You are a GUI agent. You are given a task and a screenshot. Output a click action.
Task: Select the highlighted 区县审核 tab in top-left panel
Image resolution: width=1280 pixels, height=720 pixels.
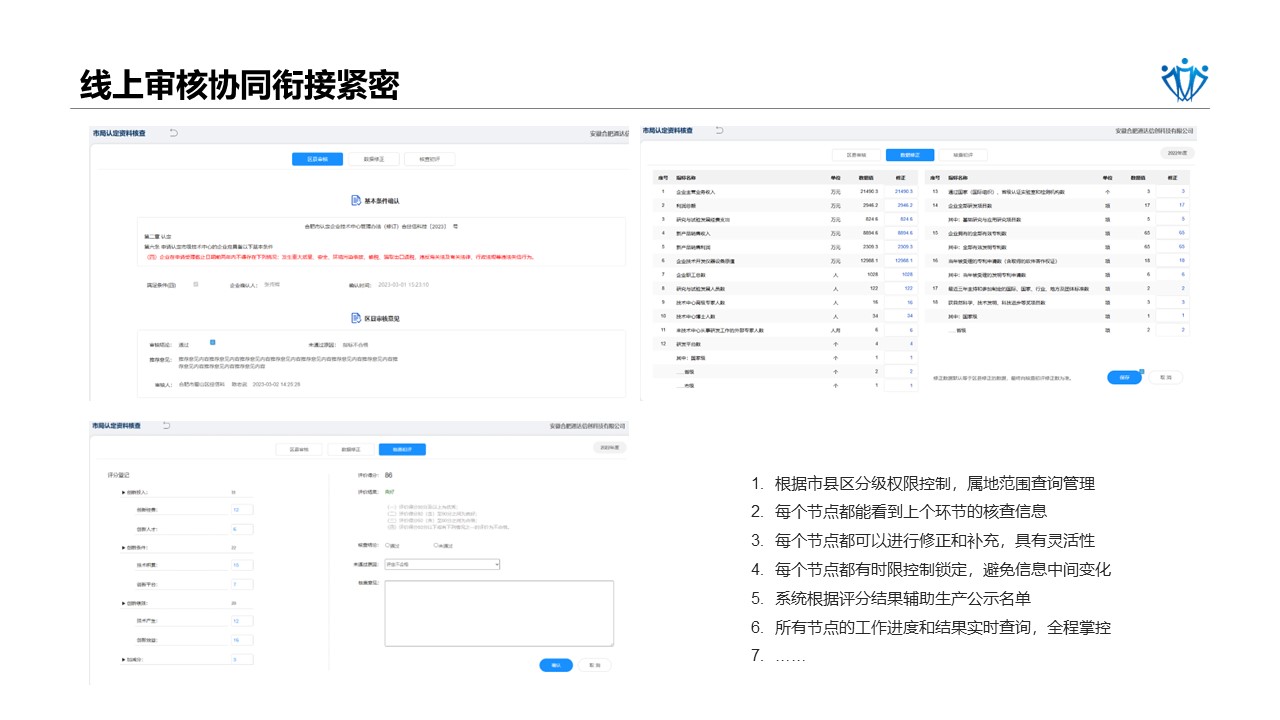317,159
